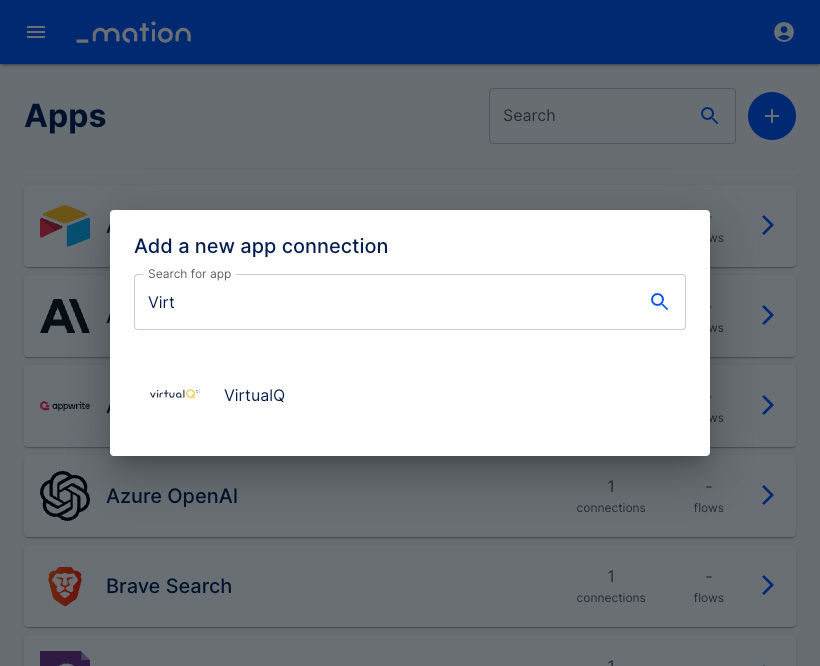Click the mation logo in header
The height and width of the screenshot is (666, 820).
pos(134,32)
